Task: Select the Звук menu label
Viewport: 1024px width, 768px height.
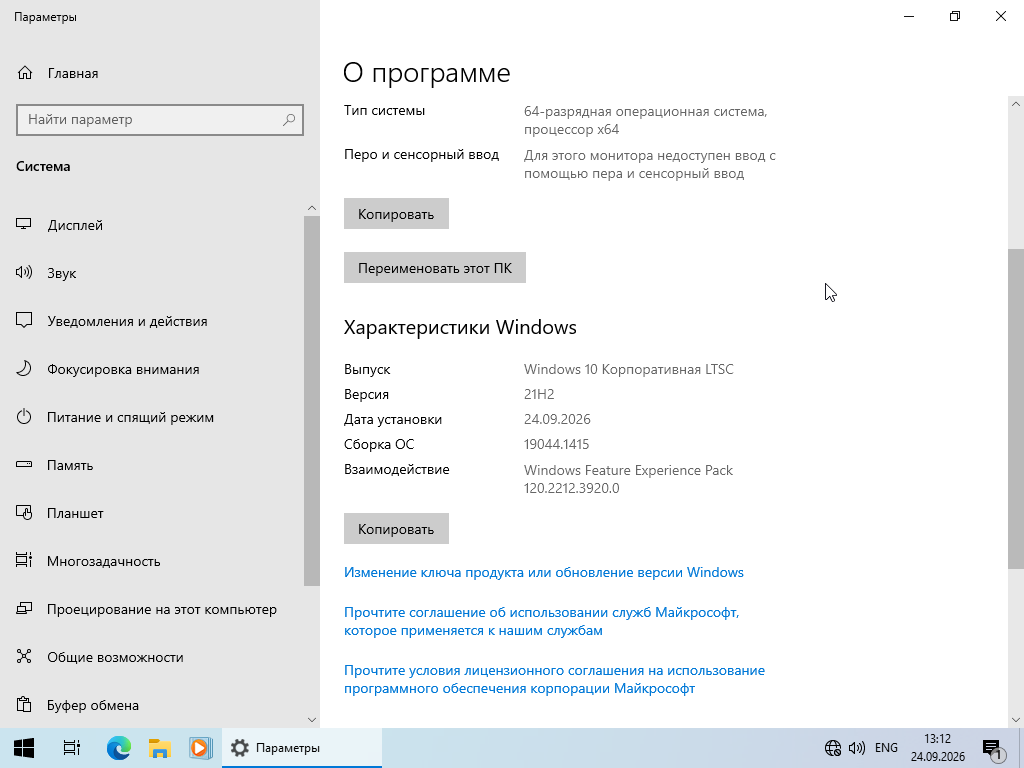Action: click(x=61, y=273)
